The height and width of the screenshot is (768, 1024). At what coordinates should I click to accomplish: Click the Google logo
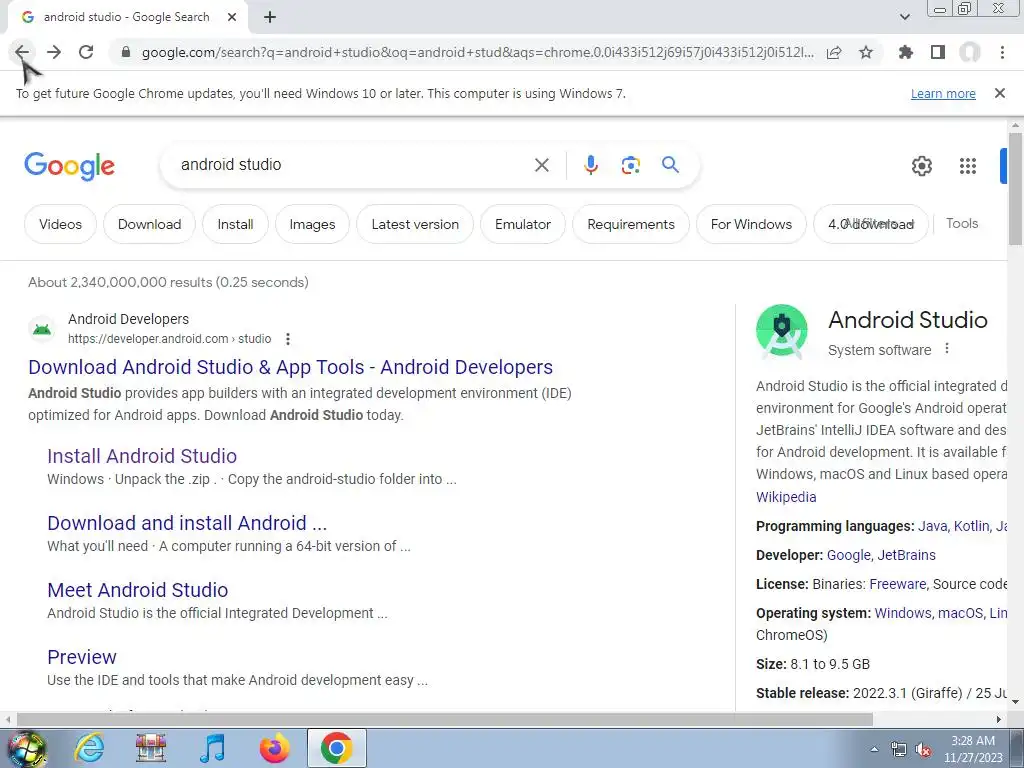(x=69, y=166)
